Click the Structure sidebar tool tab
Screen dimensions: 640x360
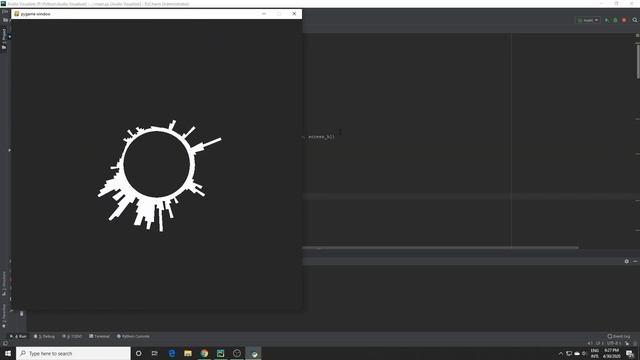(x=4, y=283)
